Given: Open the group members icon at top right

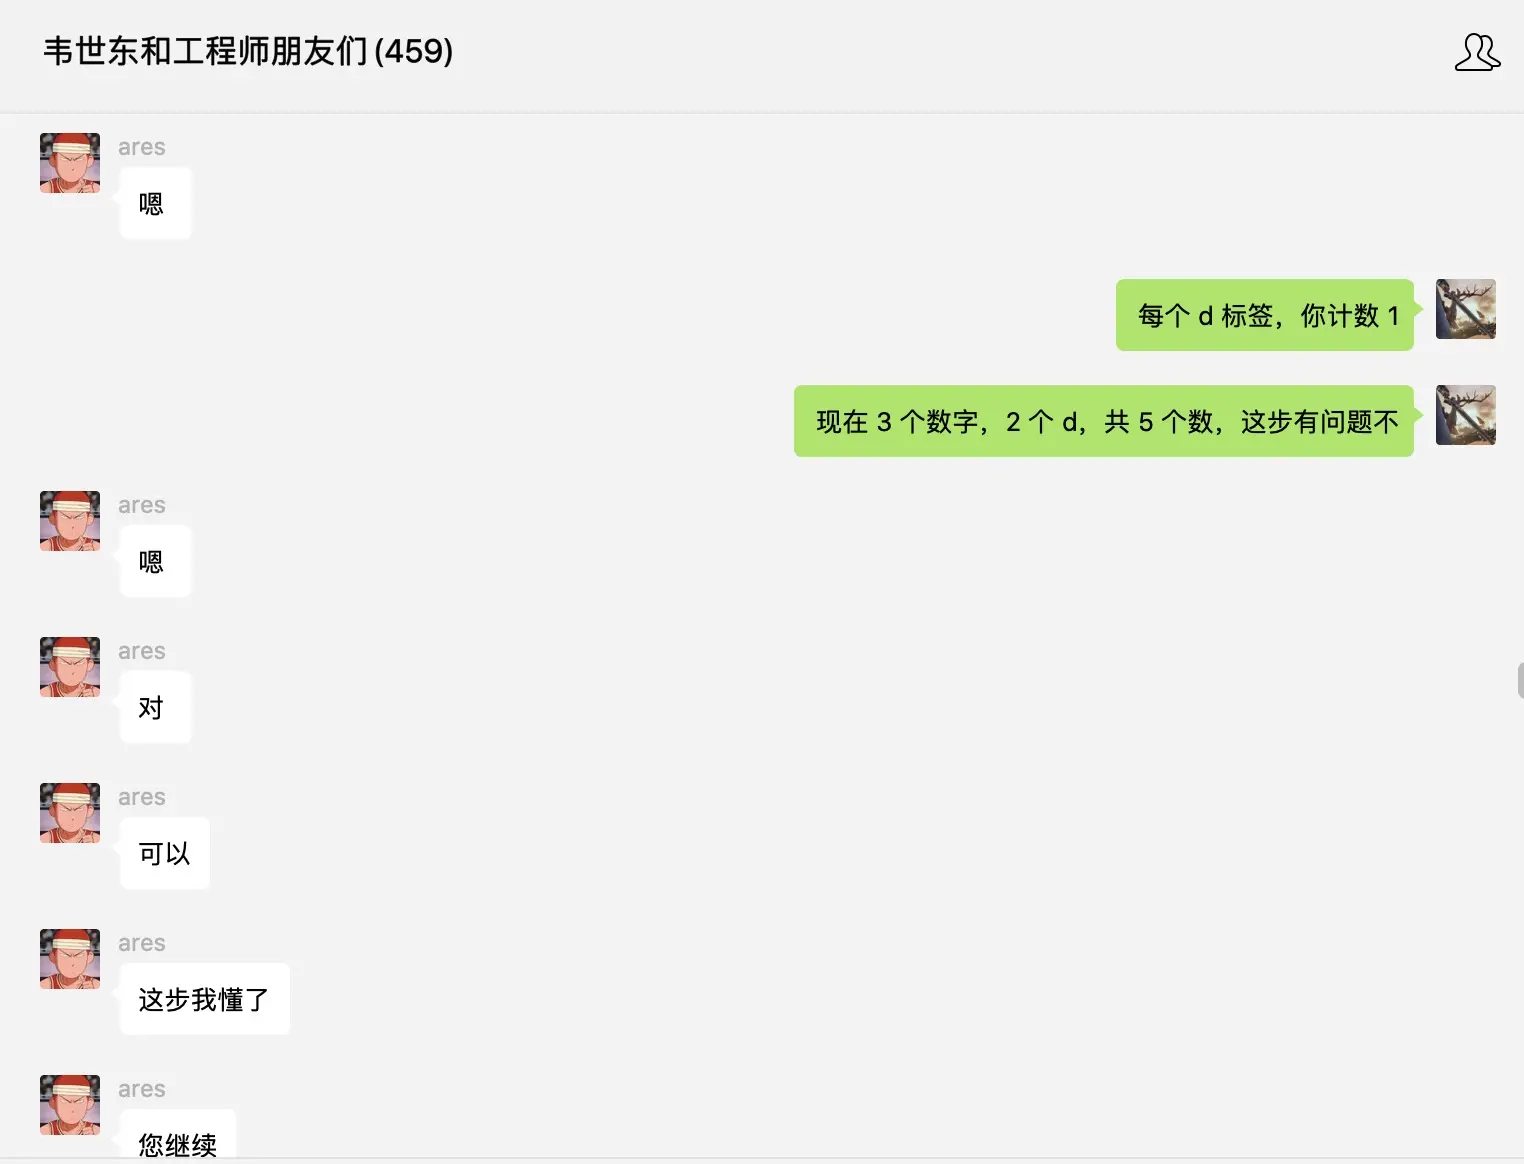Looking at the screenshot, I should pos(1477,52).
